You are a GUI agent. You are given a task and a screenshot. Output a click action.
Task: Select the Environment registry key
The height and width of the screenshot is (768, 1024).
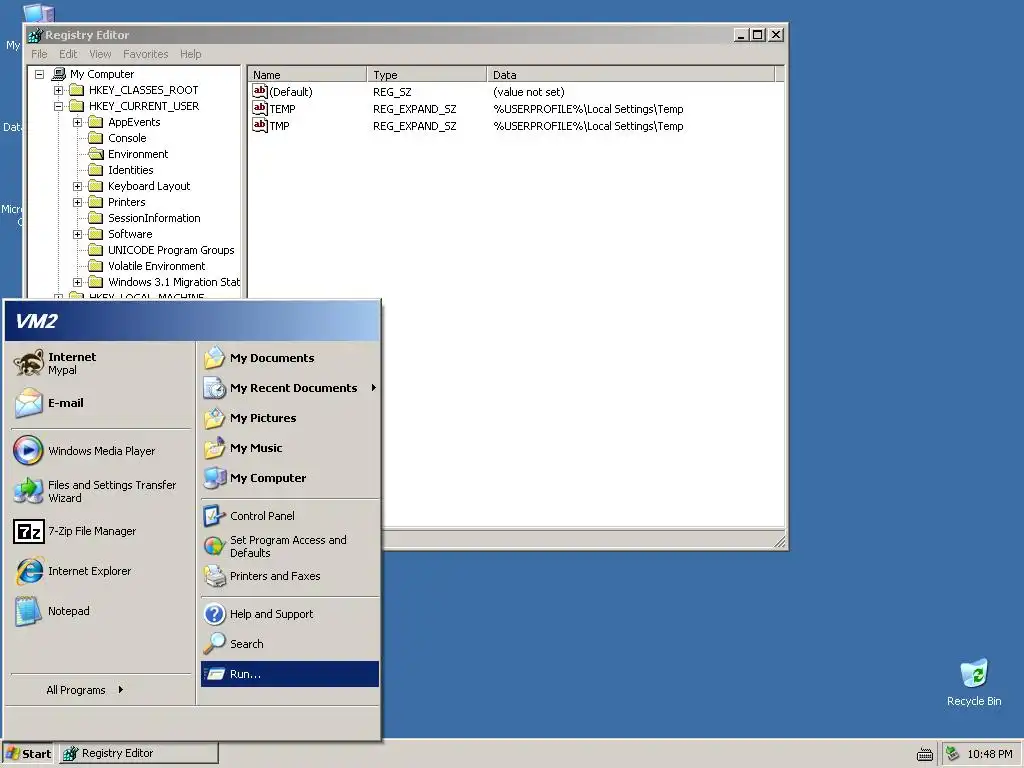tap(138, 154)
